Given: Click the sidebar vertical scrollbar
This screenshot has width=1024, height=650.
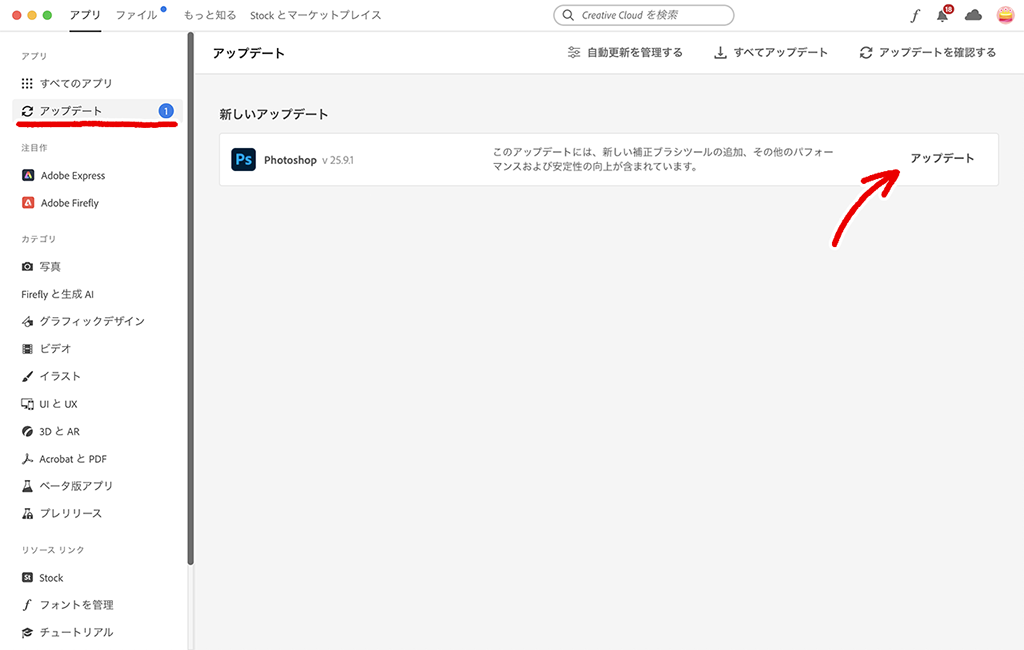Looking at the screenshot, I should tap(191, 299).
